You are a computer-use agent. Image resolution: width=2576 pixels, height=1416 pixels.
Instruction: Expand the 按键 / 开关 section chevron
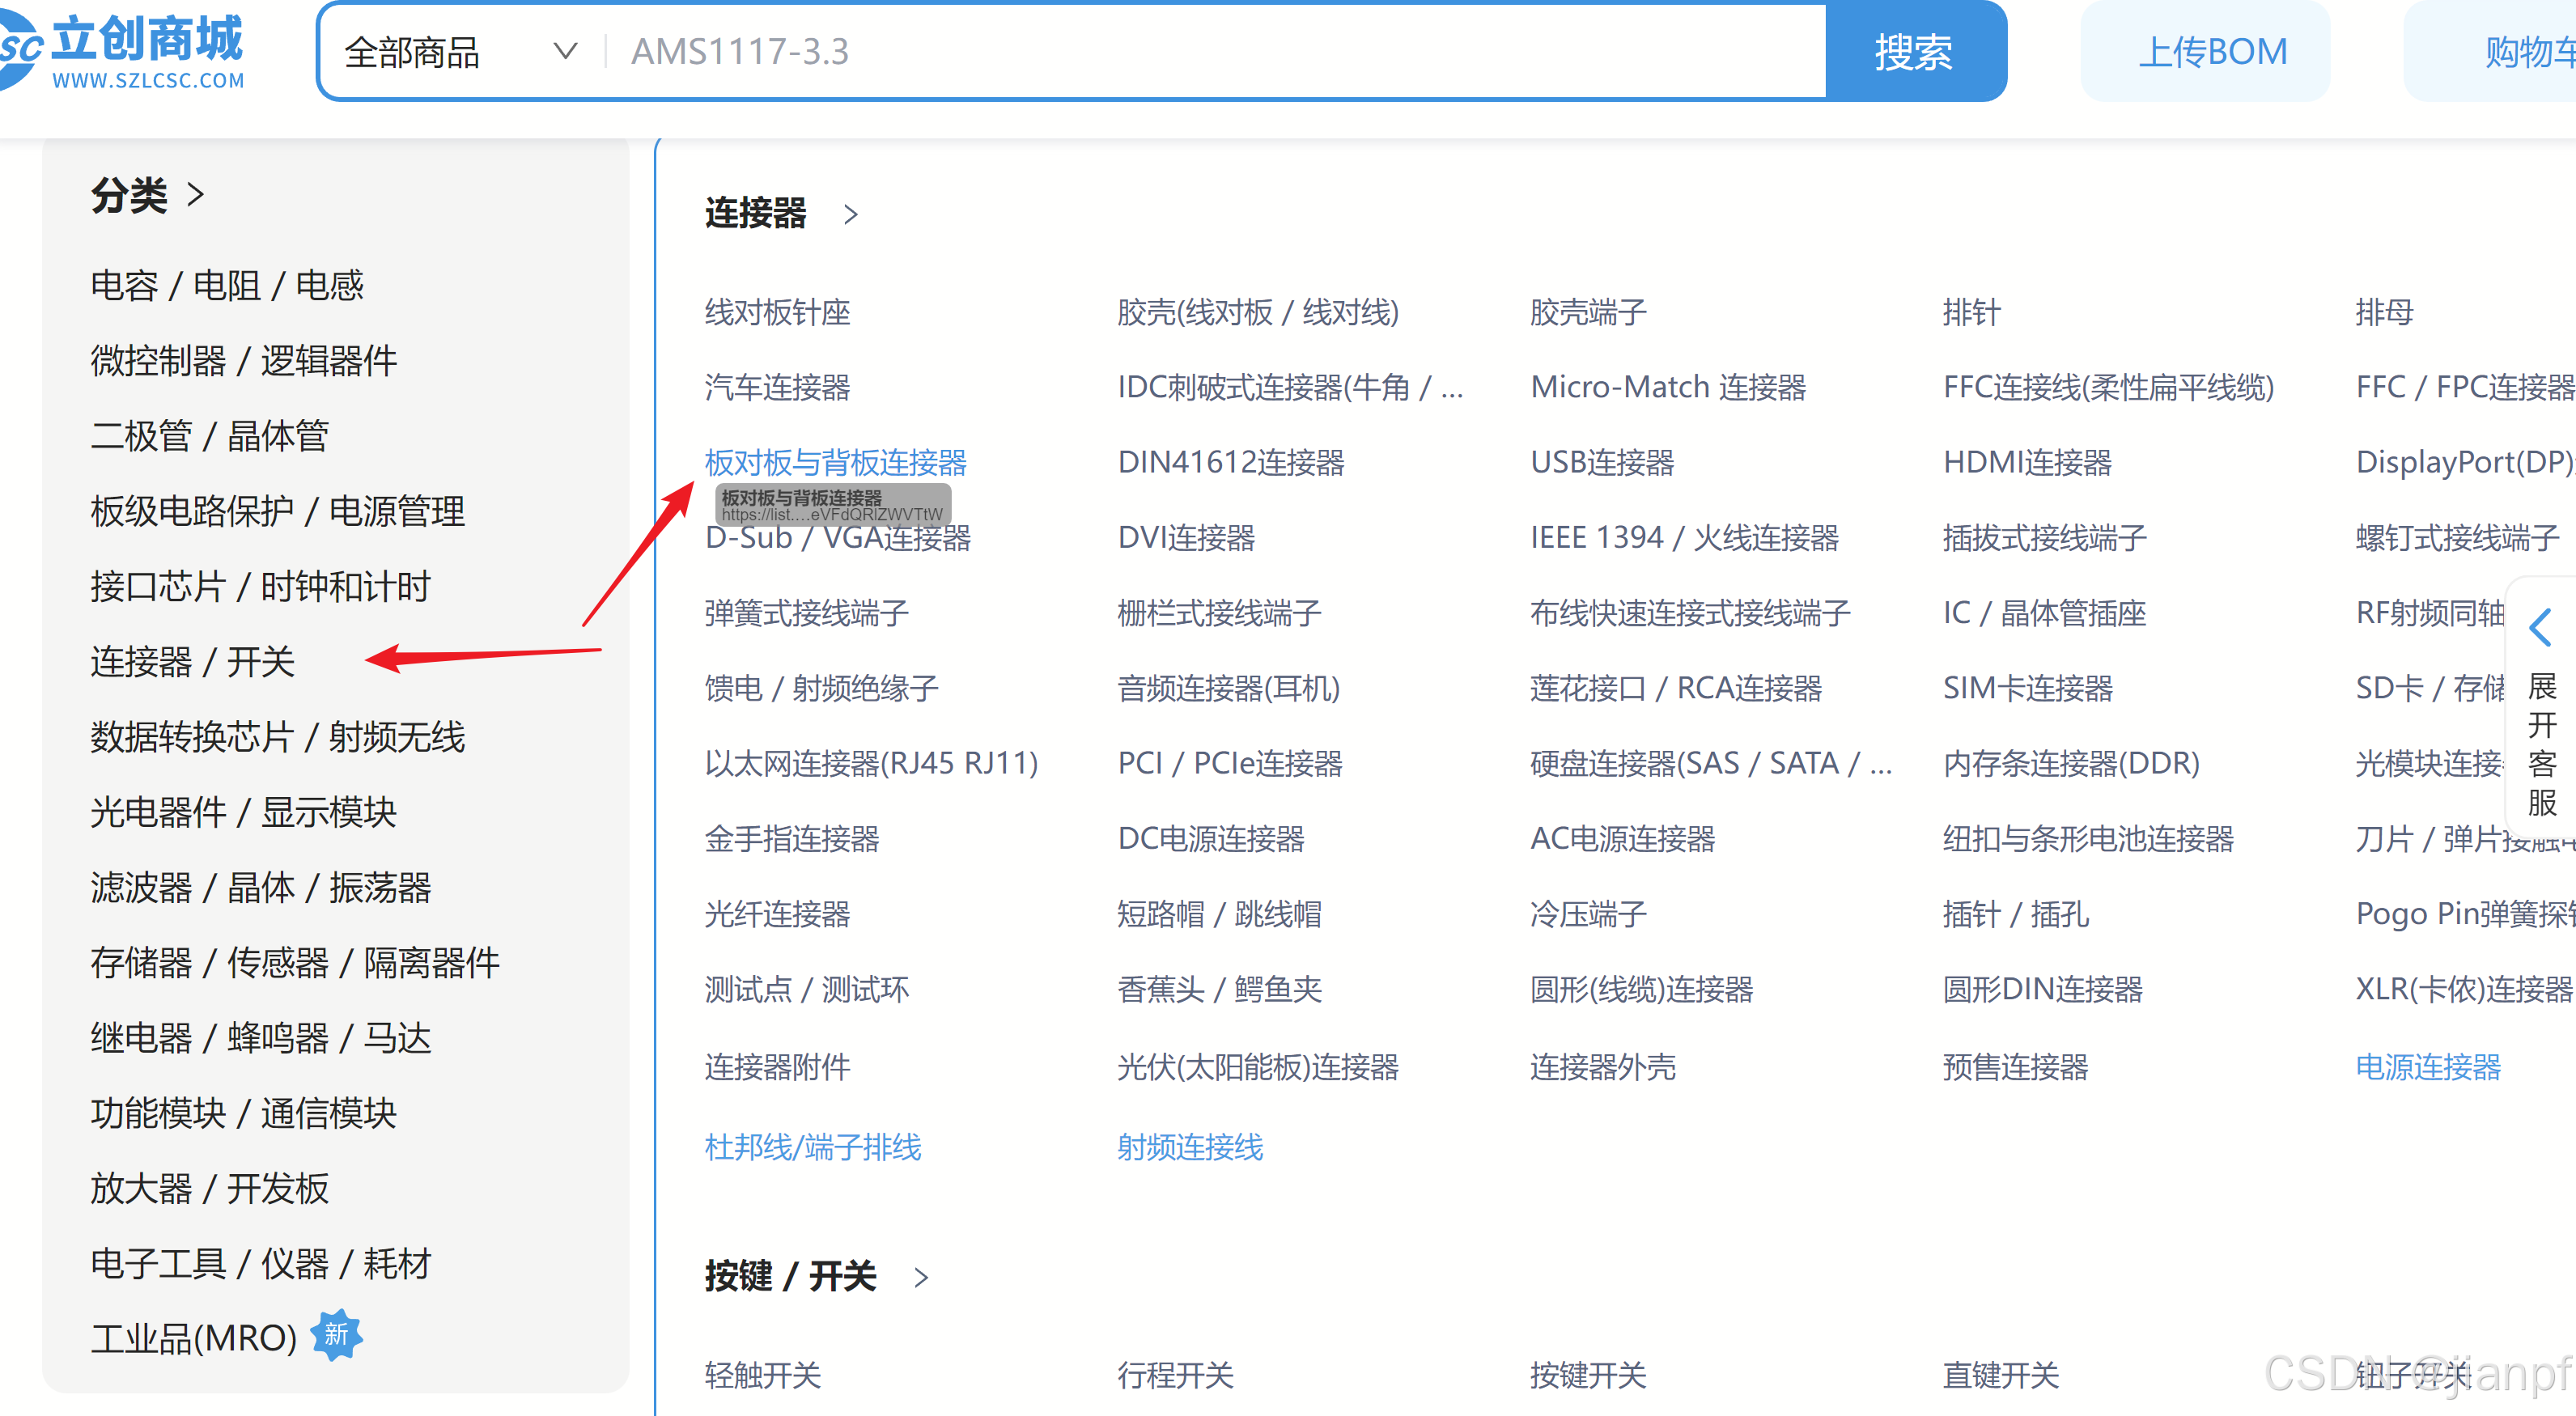pos(921,1277)
